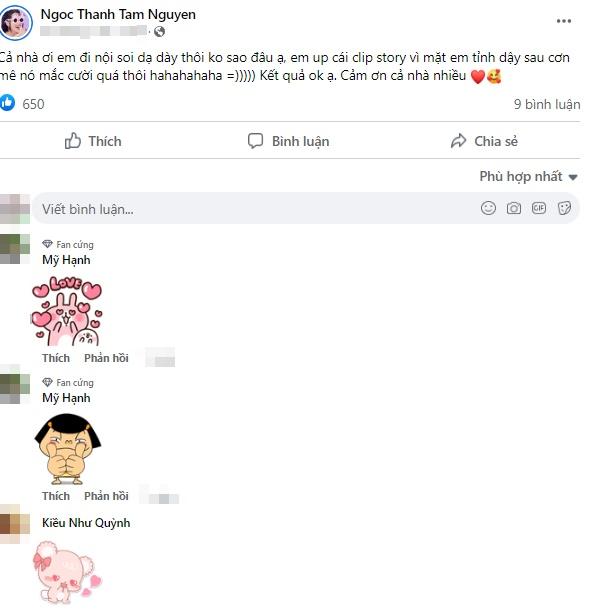Screen dimensions: 594x610
Task: Open the 9 bình luận comments count
Action: point(547,104)
